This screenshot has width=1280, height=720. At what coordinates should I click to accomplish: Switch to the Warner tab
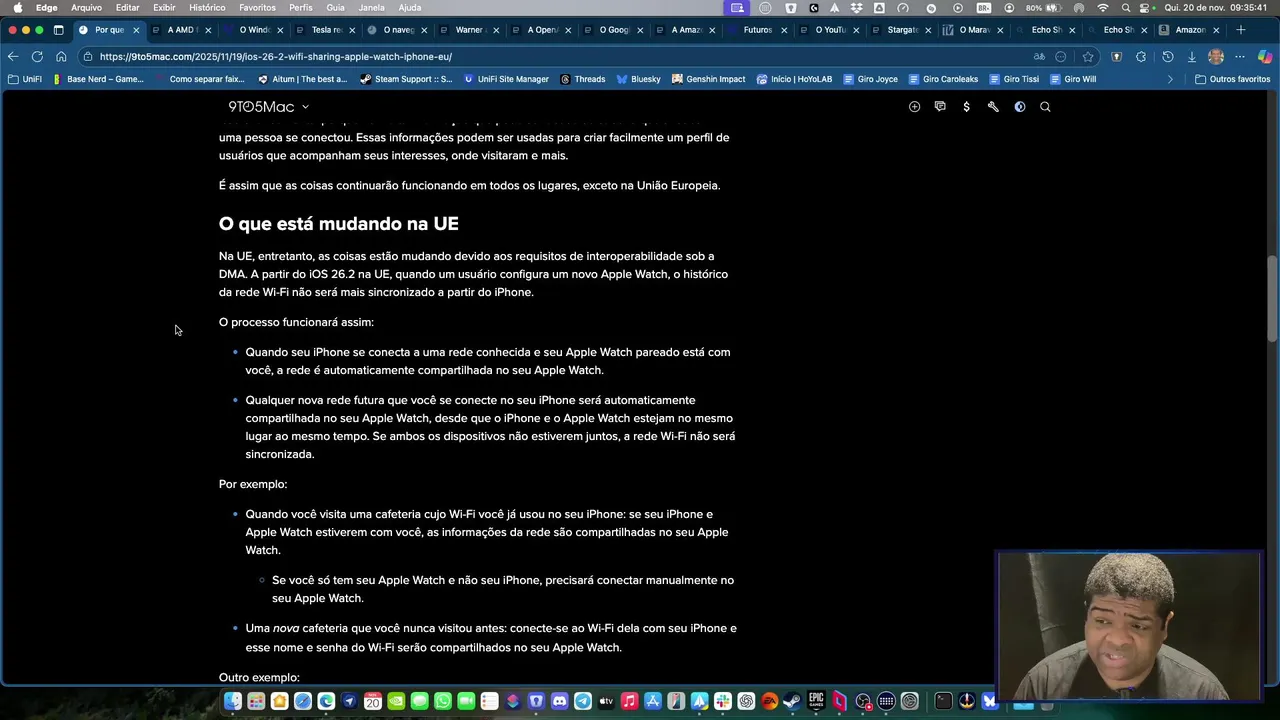(468, 30)
